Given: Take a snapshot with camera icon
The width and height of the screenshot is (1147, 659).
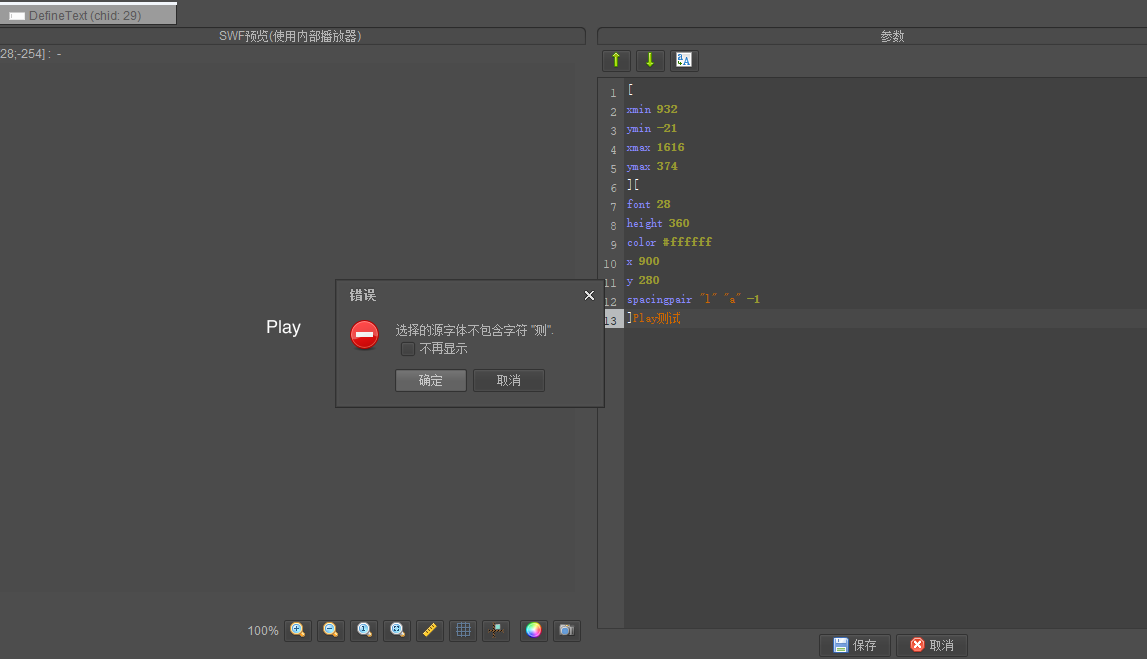Looking at the screenshot, I should 567,630.
